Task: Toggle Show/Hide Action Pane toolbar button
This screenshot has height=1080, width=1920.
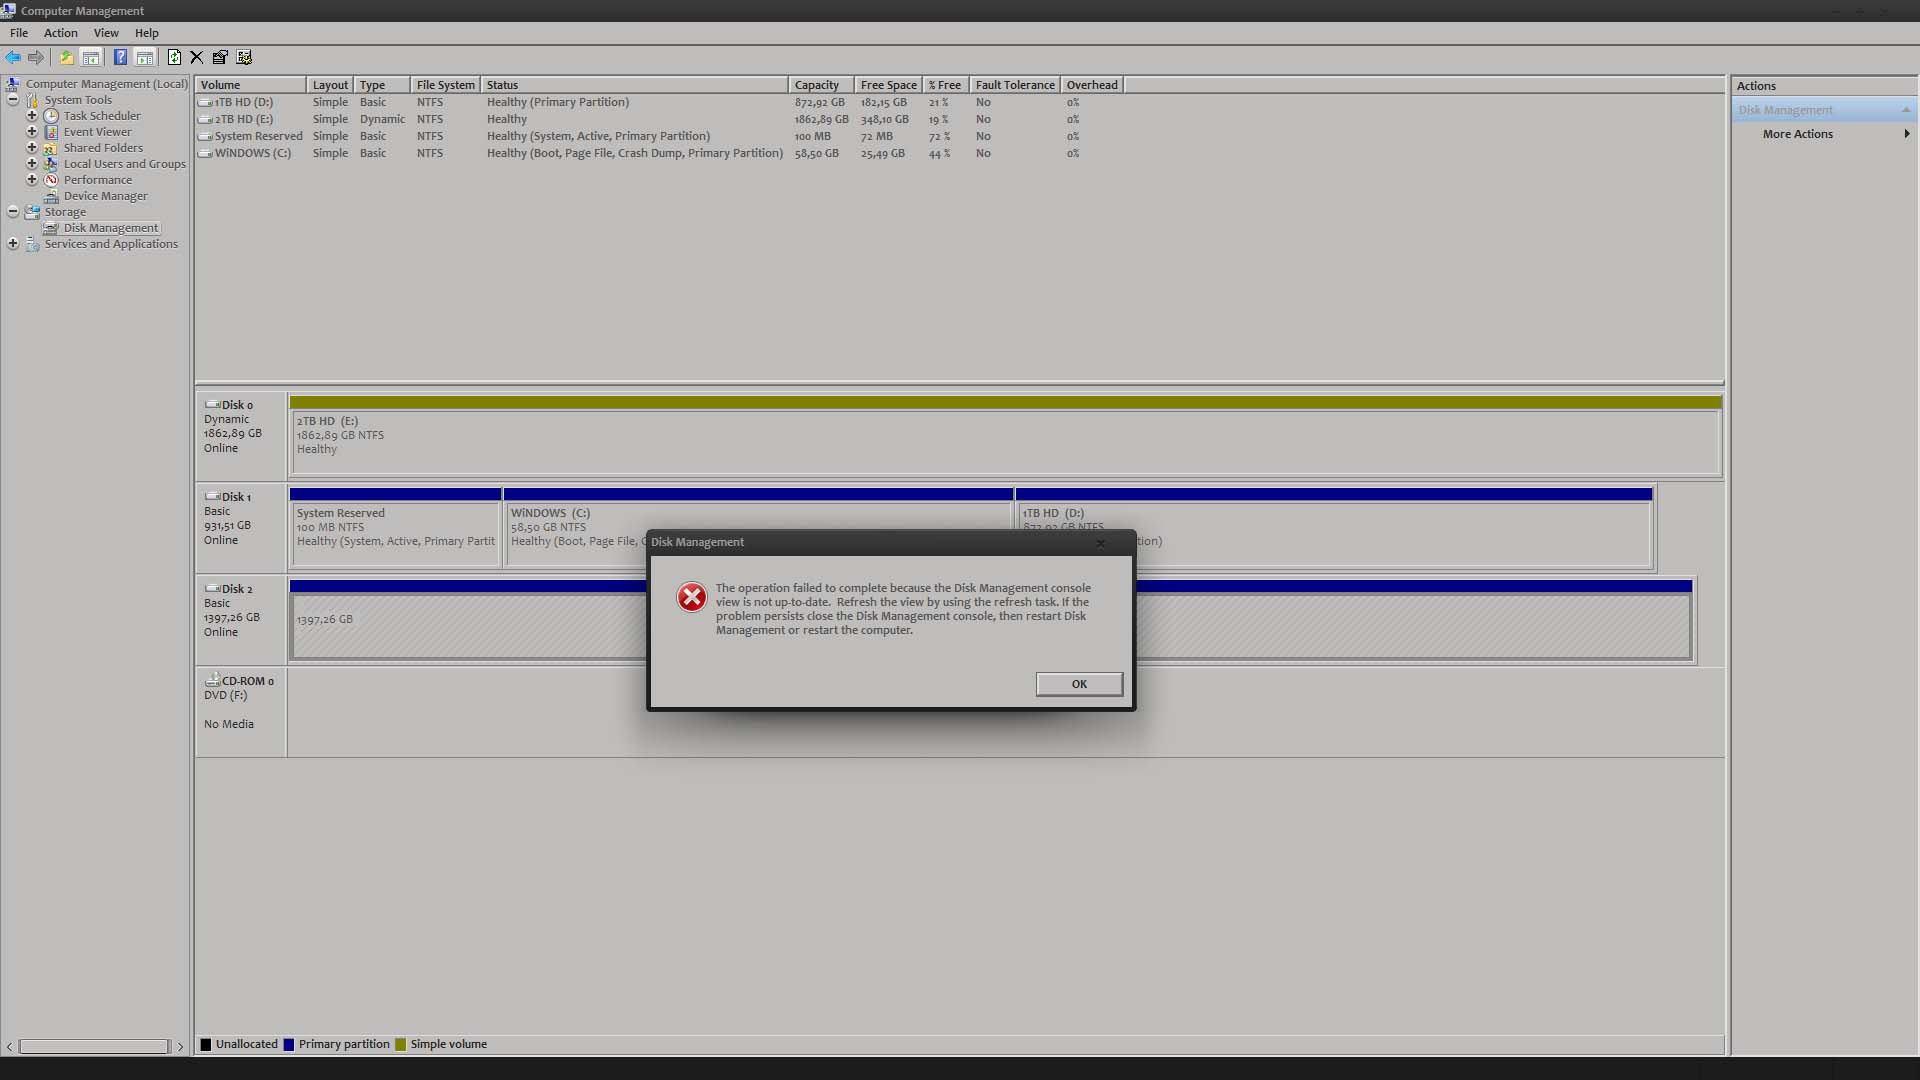Action: point(145,57)
